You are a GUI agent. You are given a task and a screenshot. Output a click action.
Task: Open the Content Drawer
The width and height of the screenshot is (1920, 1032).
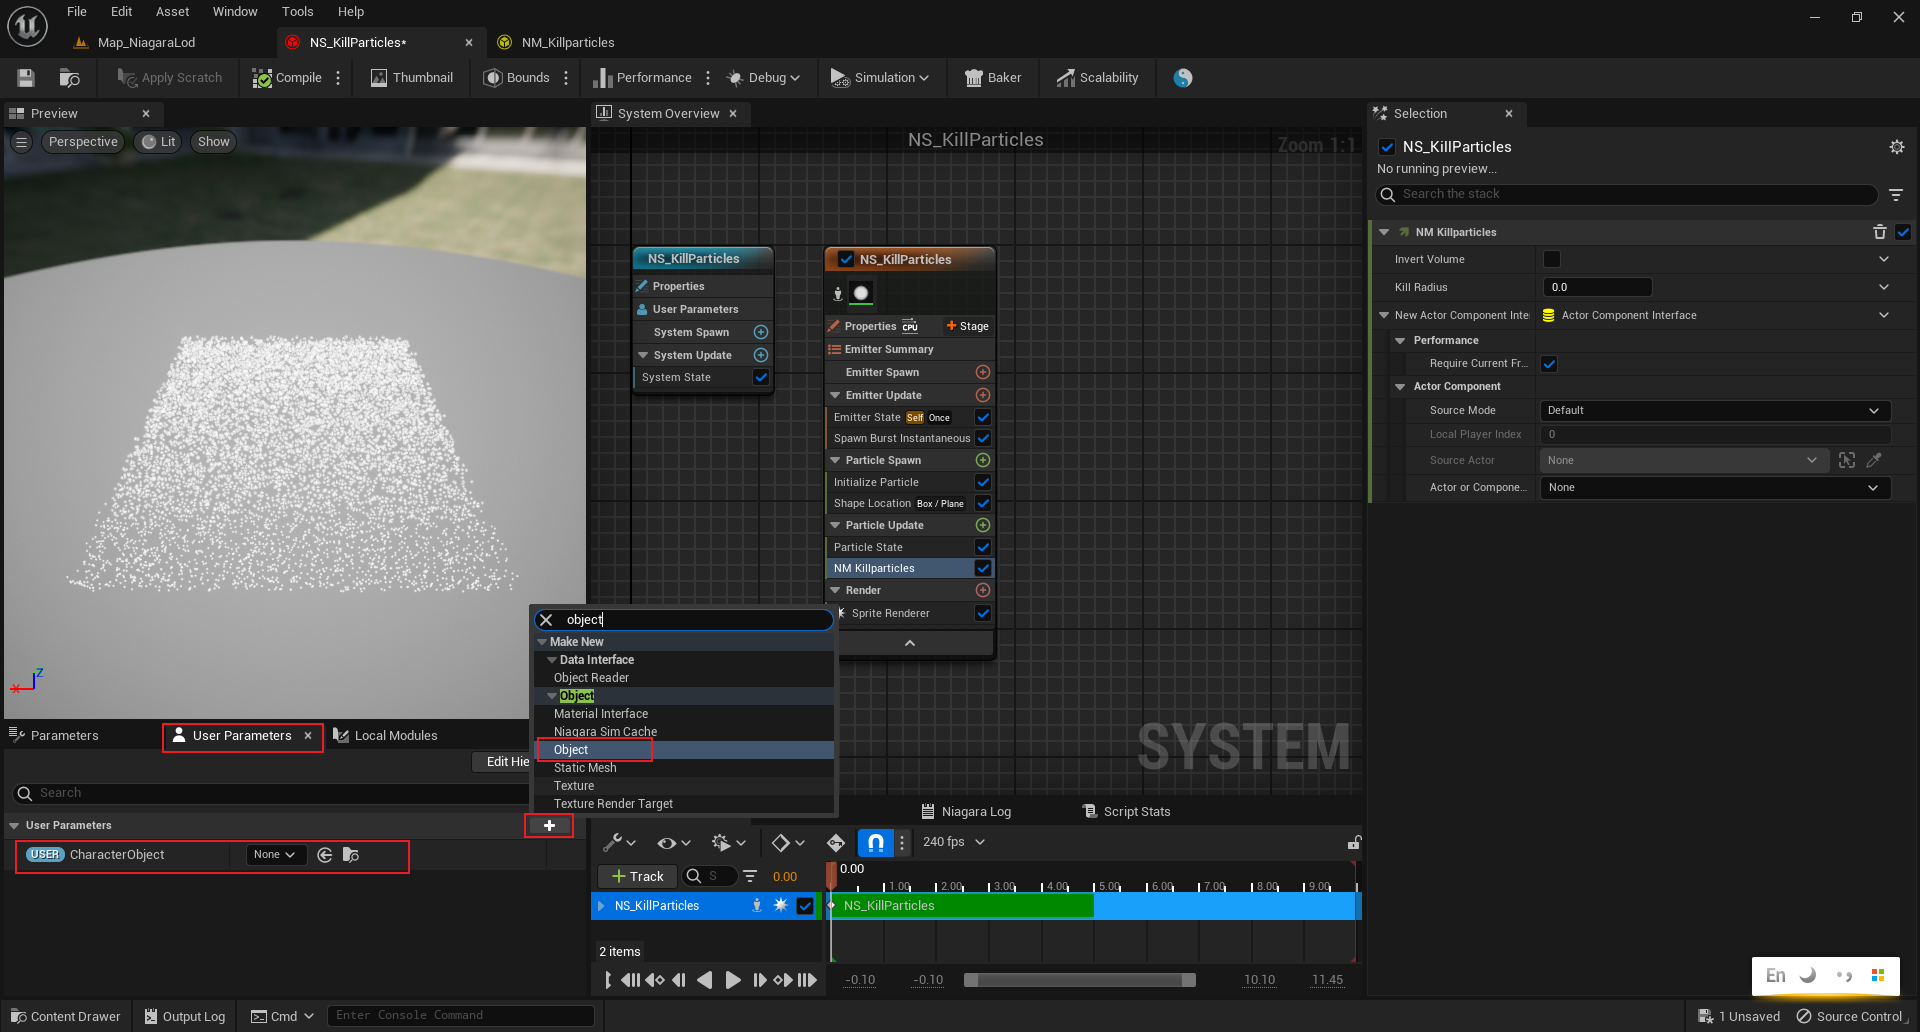(x=66, y=1016)
